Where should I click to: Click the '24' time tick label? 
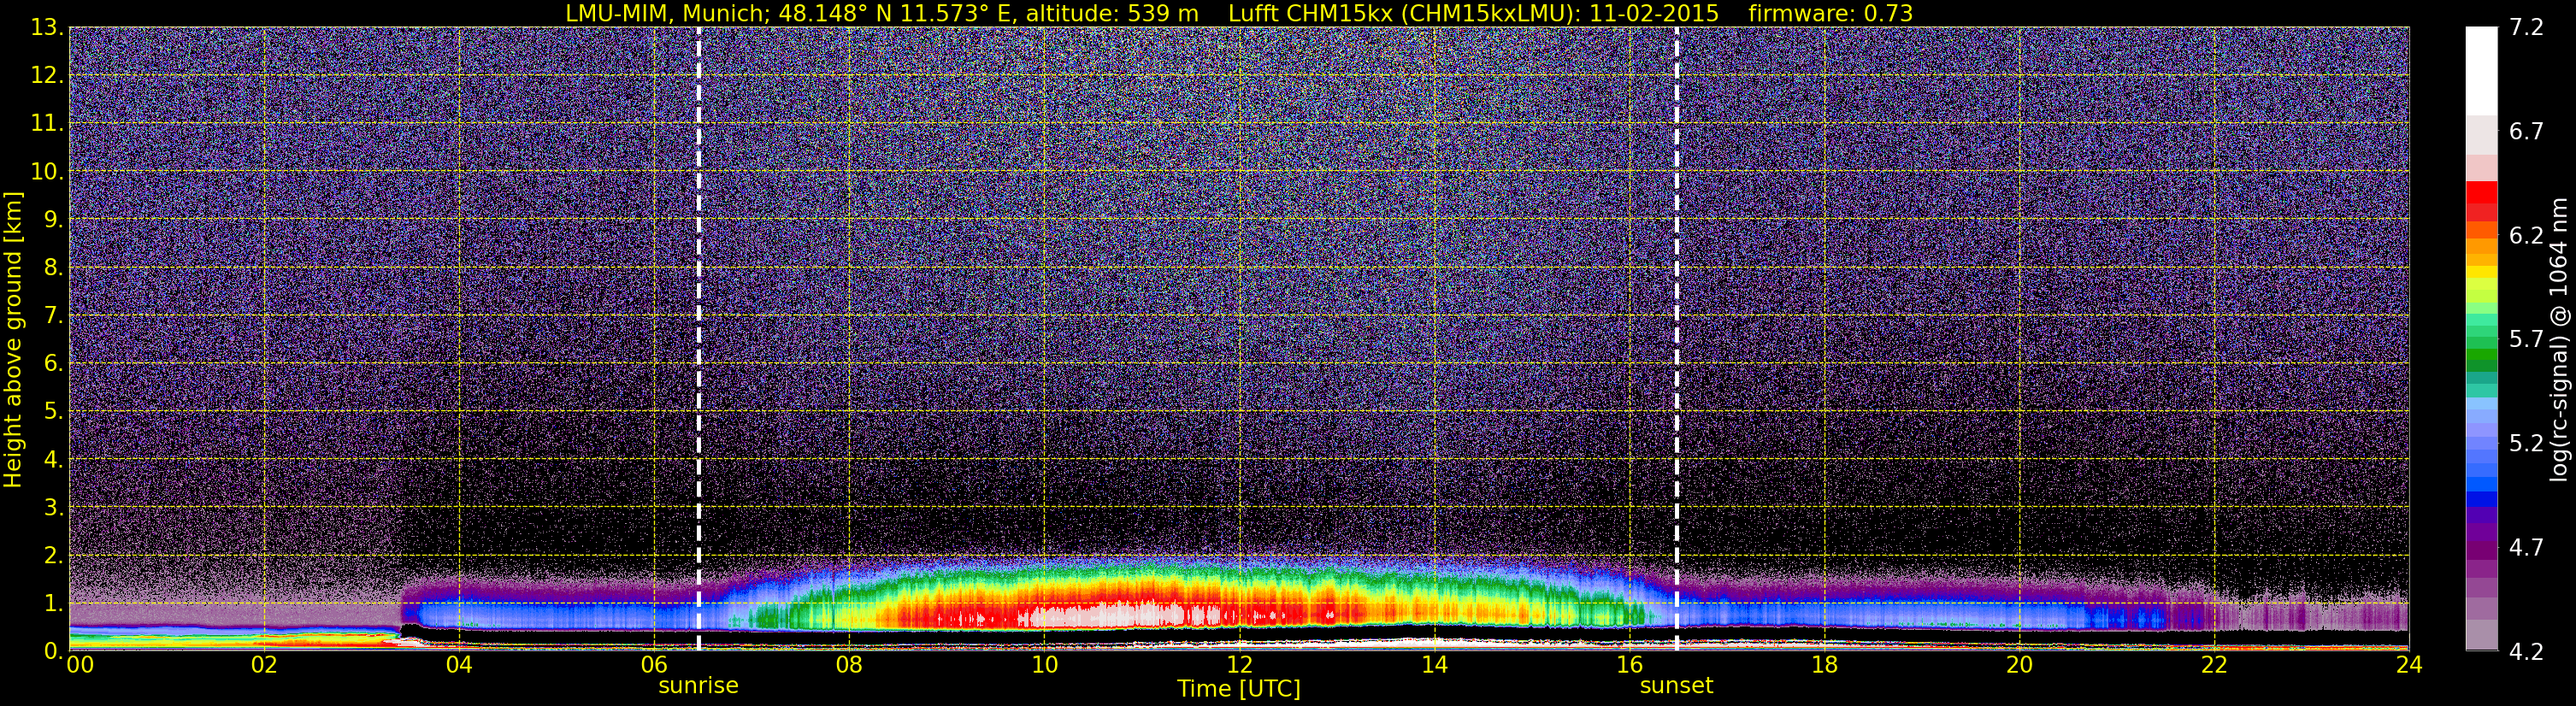coord(2409,665)
